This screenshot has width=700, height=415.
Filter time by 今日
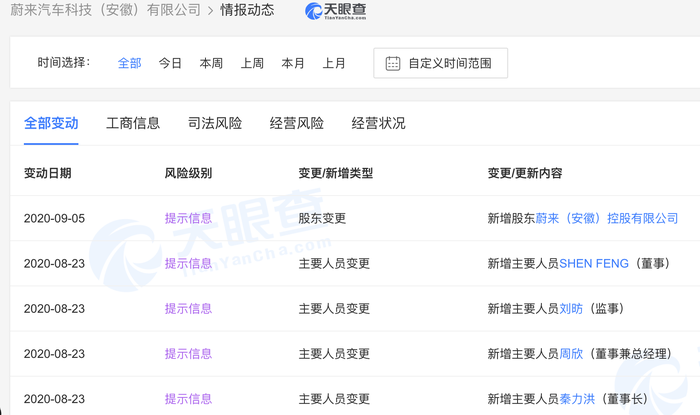170,63
